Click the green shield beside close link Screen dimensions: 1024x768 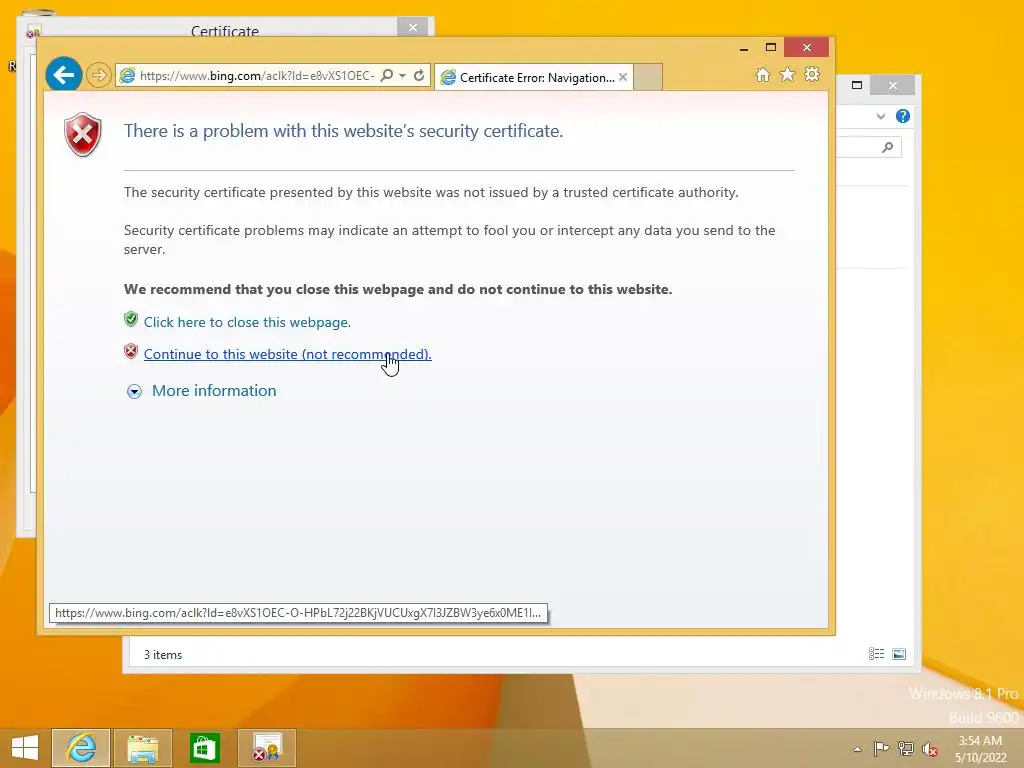pyautogui.click(x=131, y=319)
